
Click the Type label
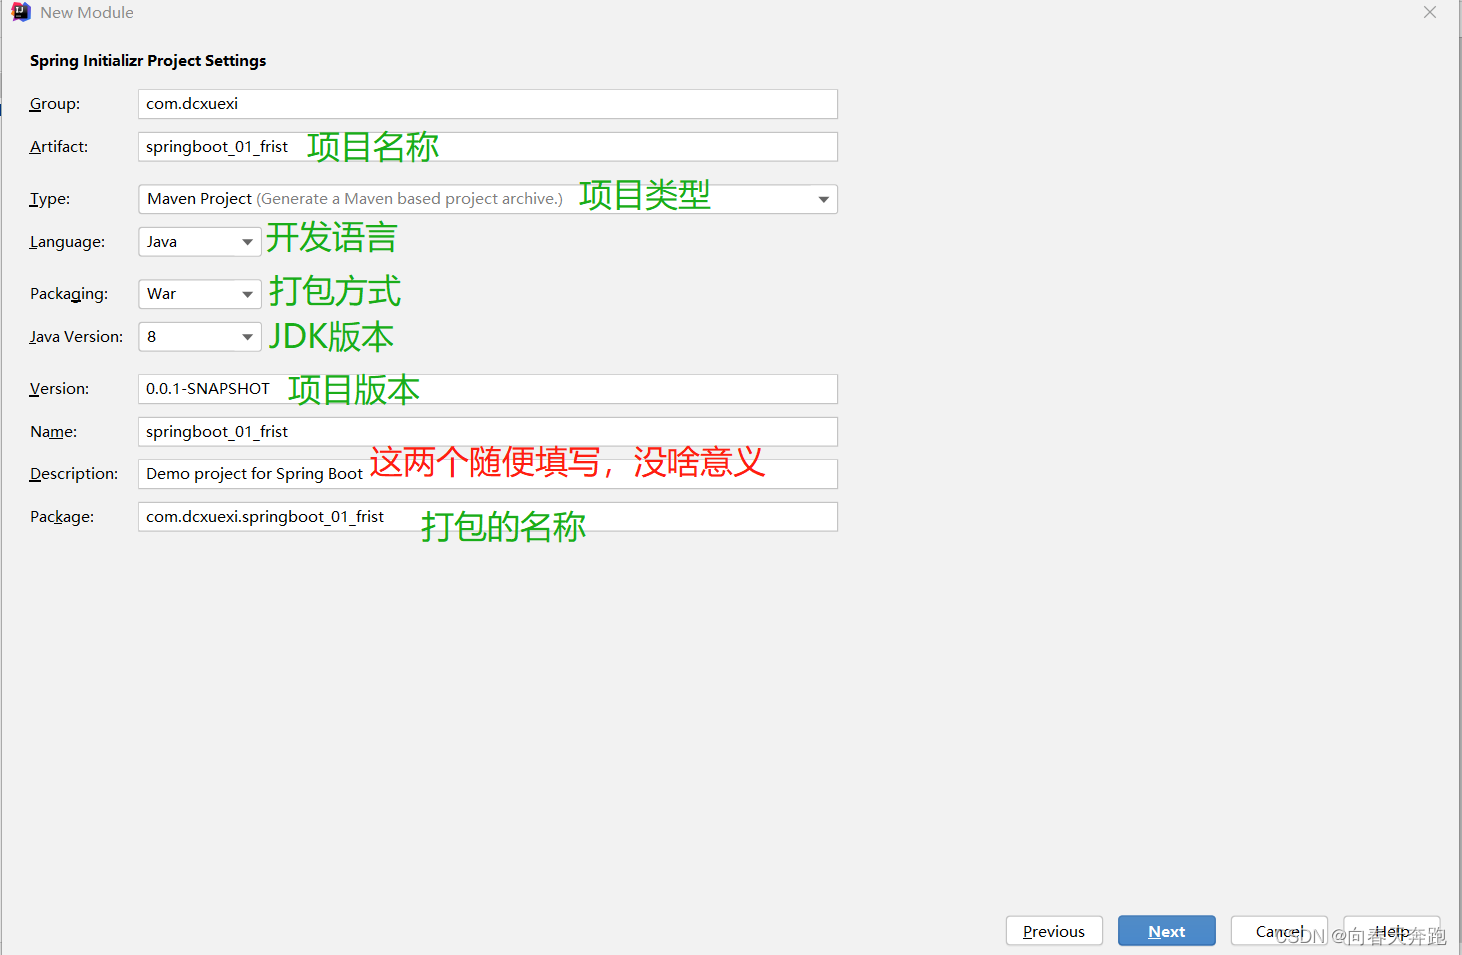coord(50,199)
